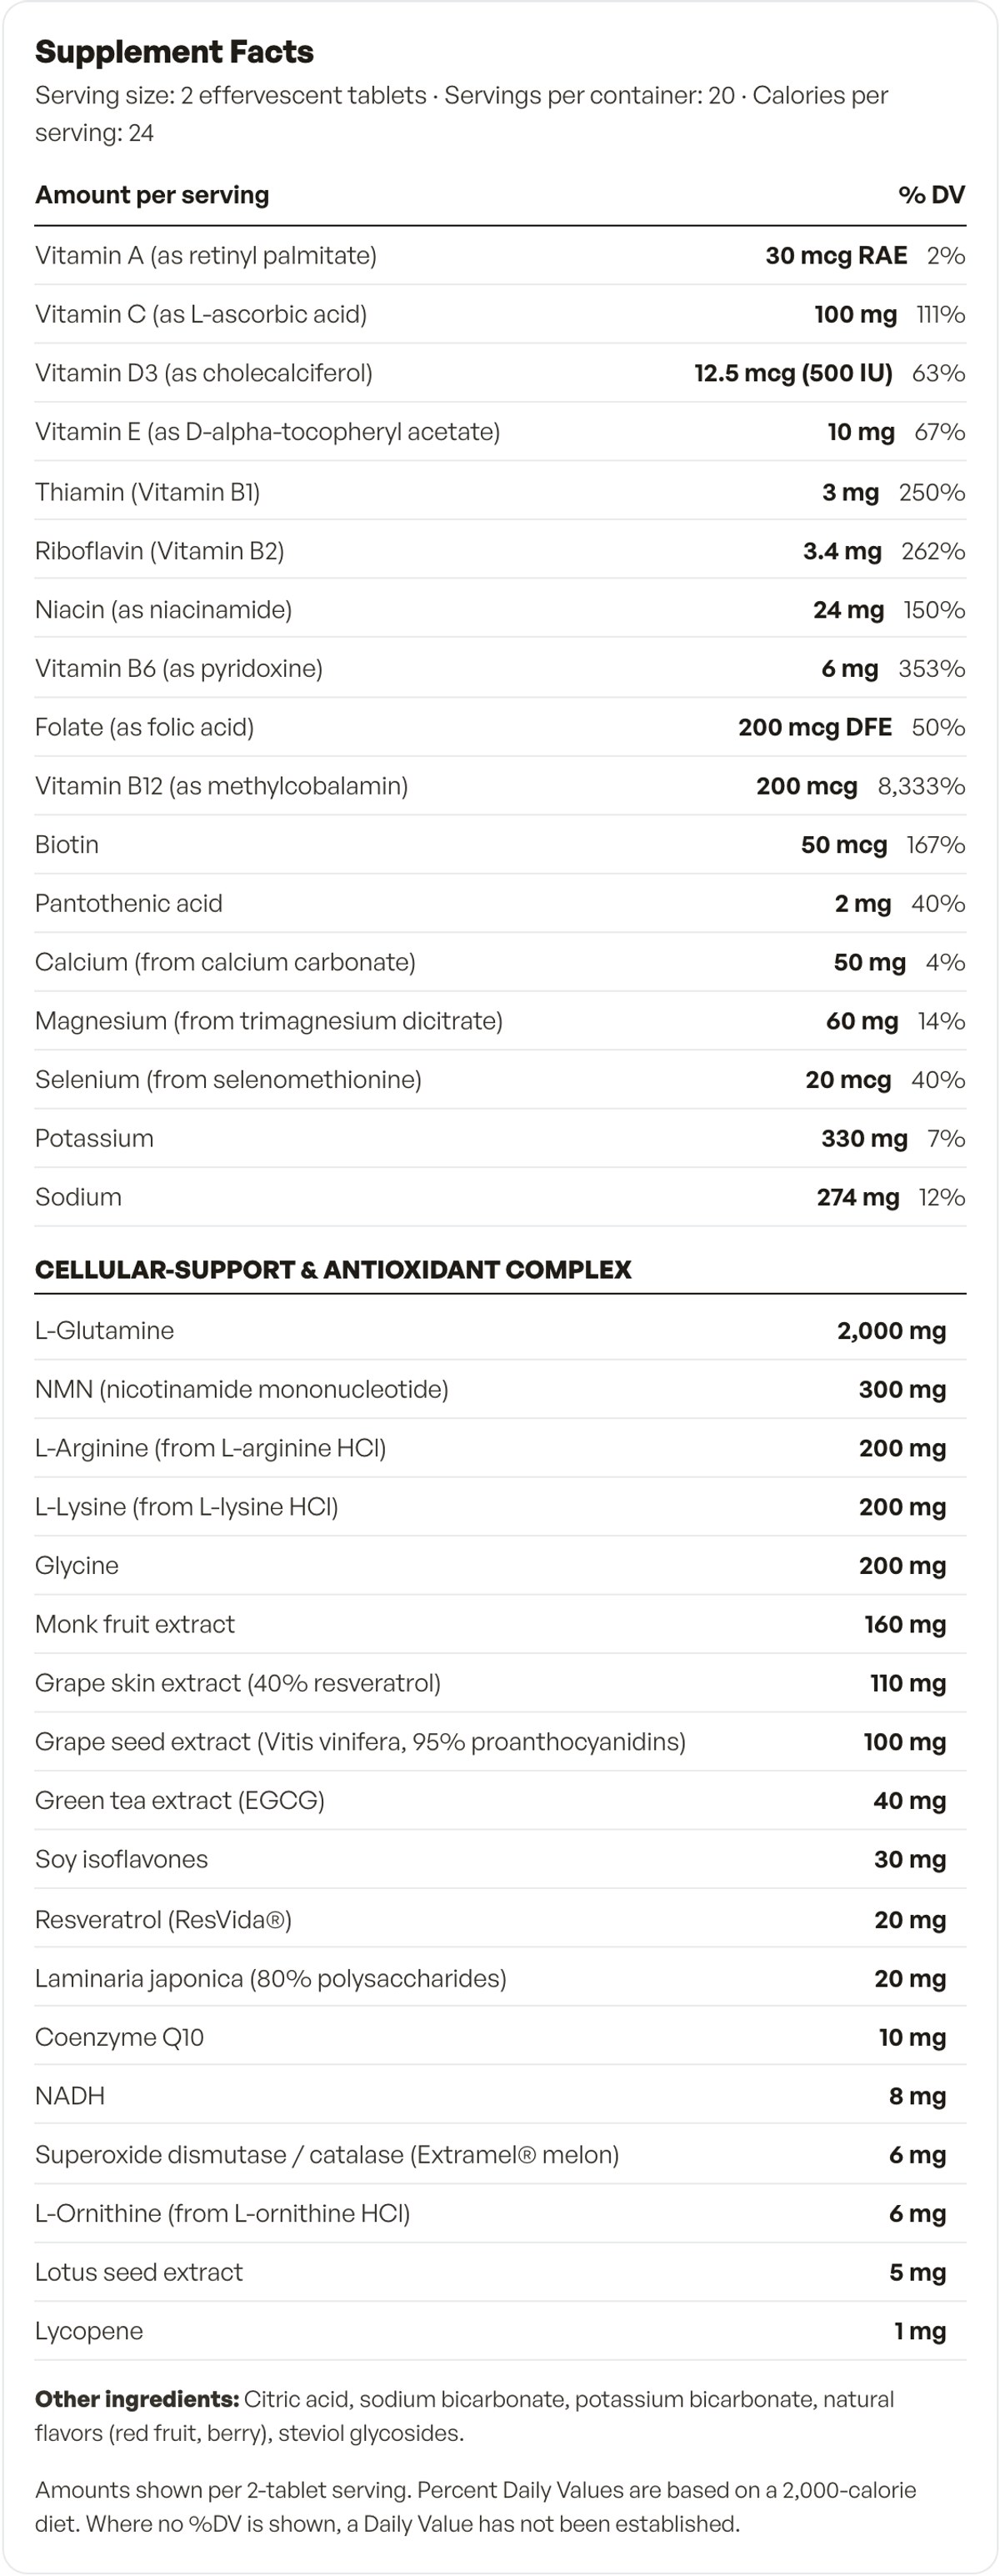Click the Magnesium trimagnesium dicitrate label
The width and height of the screenshot is (1000, 2576).
click(269, 1021)
